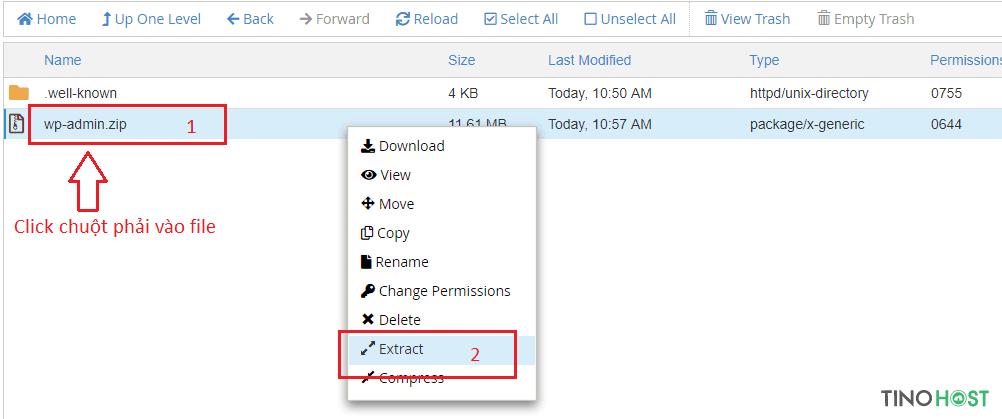Select Delete from the context menu

(390, 320)
